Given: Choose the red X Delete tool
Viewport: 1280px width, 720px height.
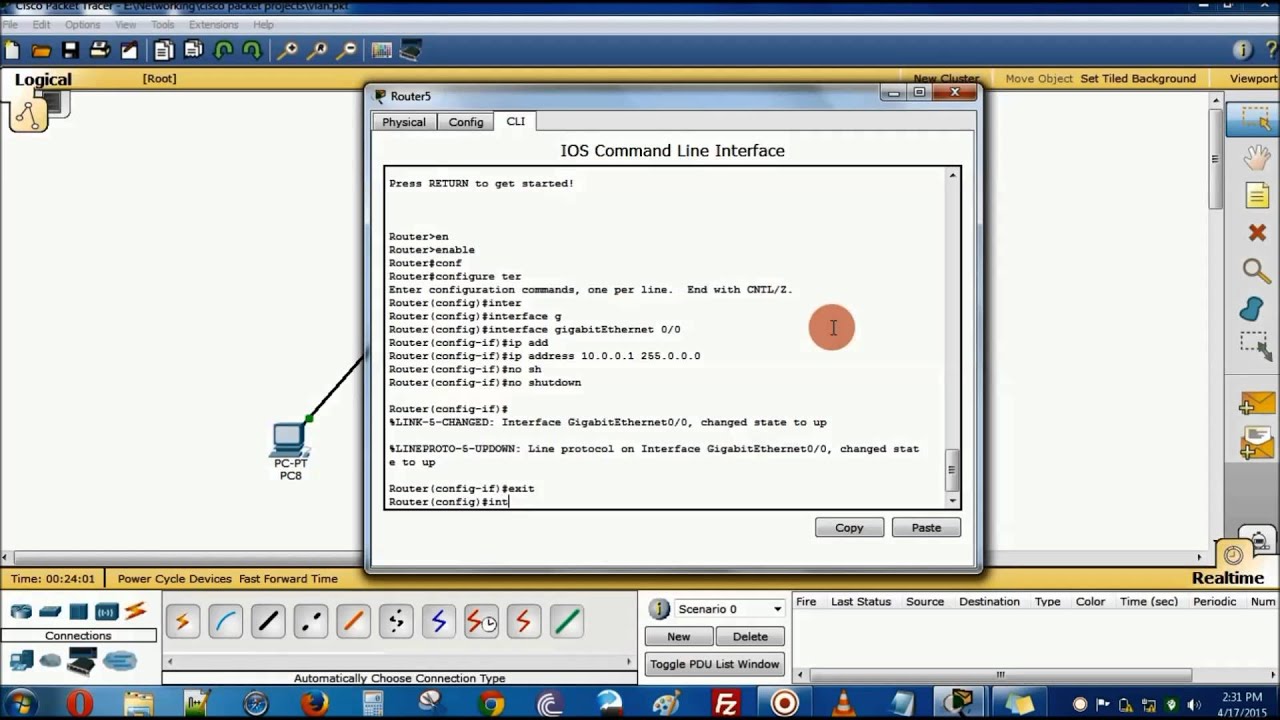Looking at the screenshot, I should 1257,233.
